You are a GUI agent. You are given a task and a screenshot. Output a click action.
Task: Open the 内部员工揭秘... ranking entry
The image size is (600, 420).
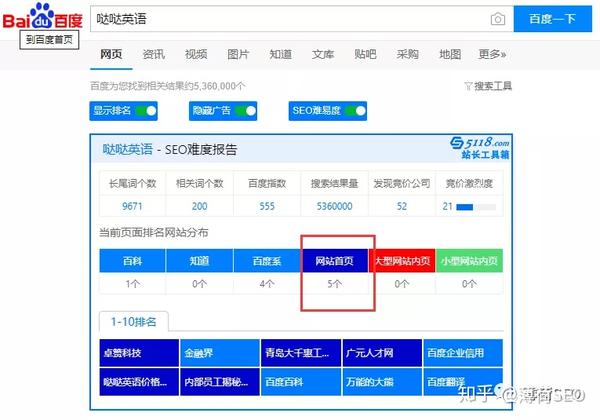[220, 382]
